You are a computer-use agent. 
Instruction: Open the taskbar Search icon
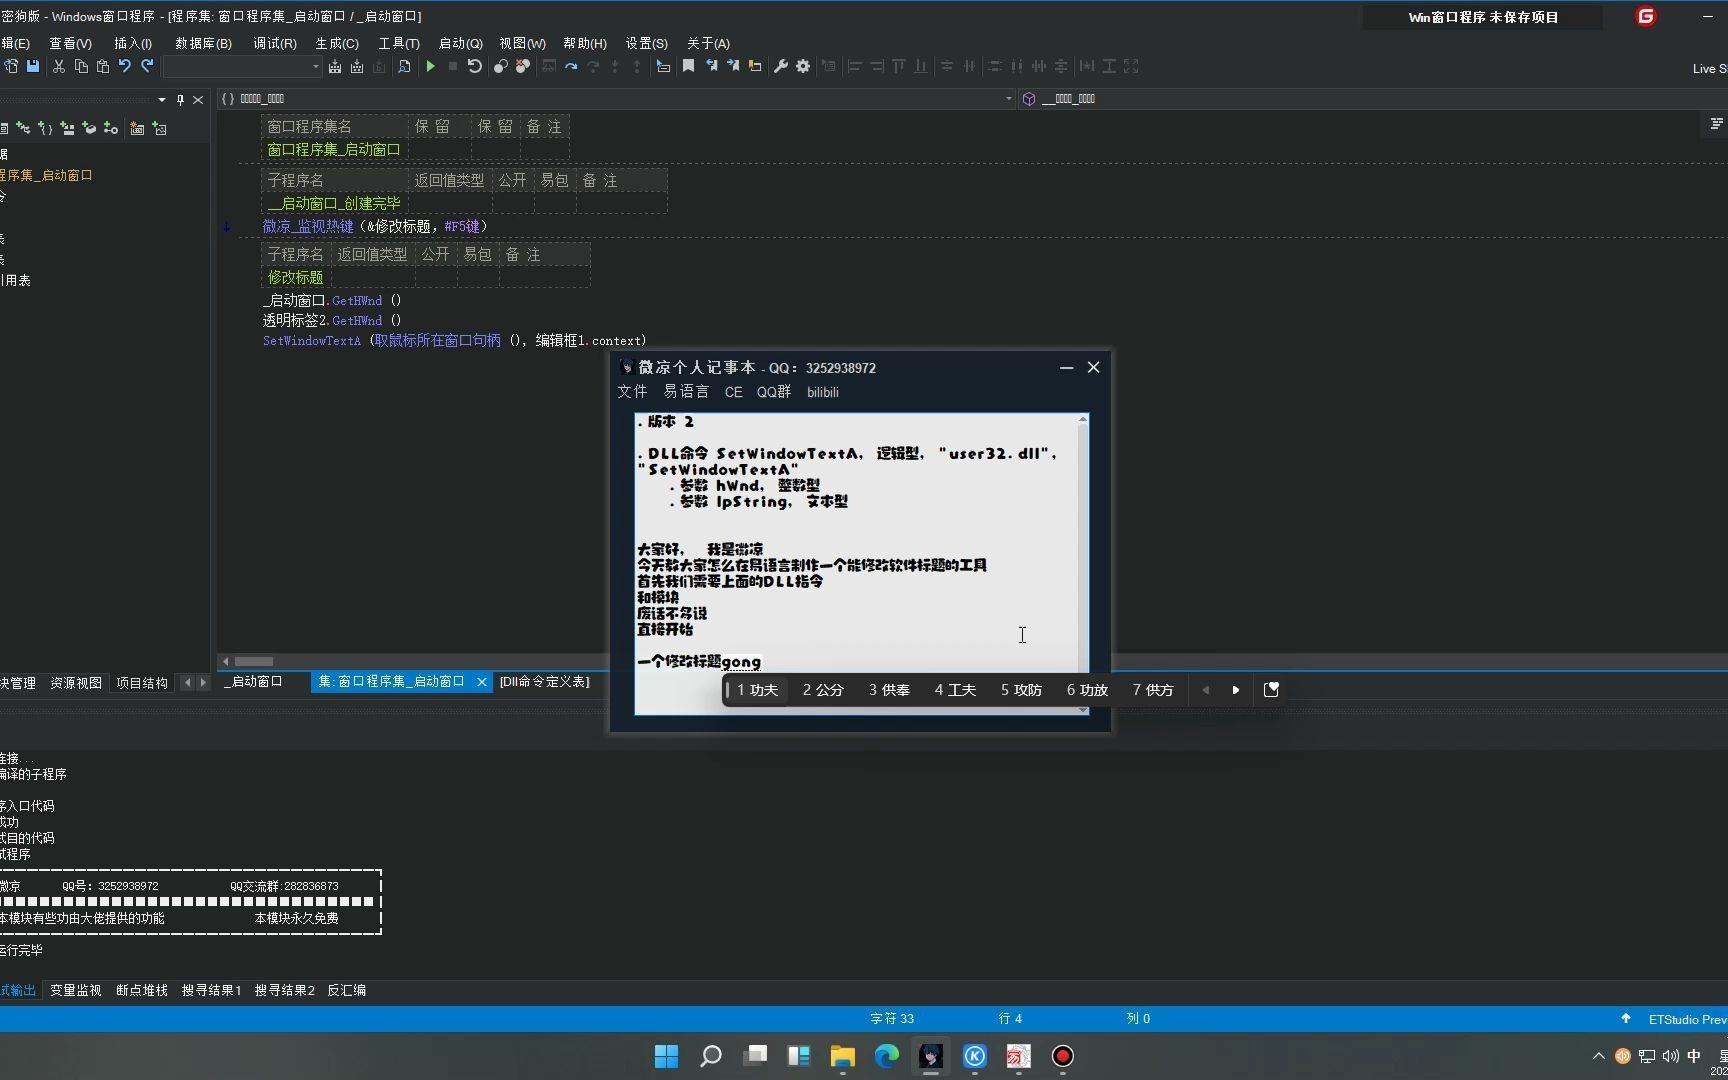[x=711, y=1056]
